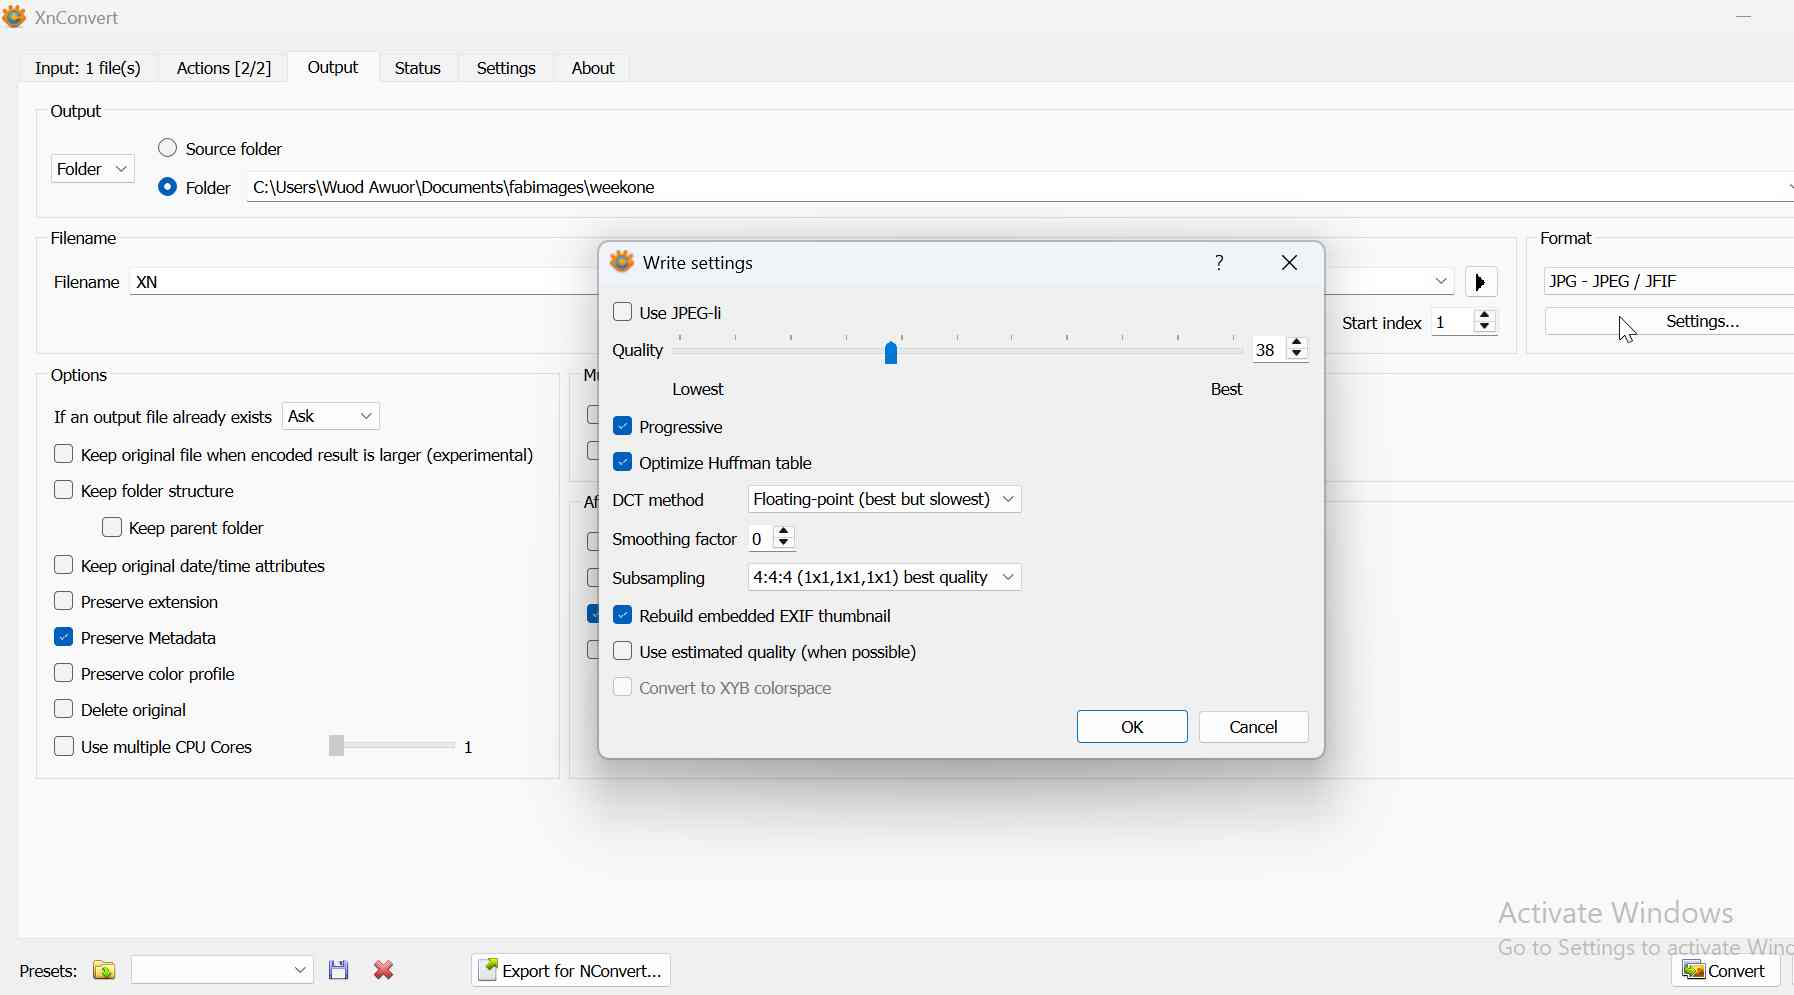1794x995 pixels.
Task: Open the output file exists Ask dropdown
Action: coord(331,416)
